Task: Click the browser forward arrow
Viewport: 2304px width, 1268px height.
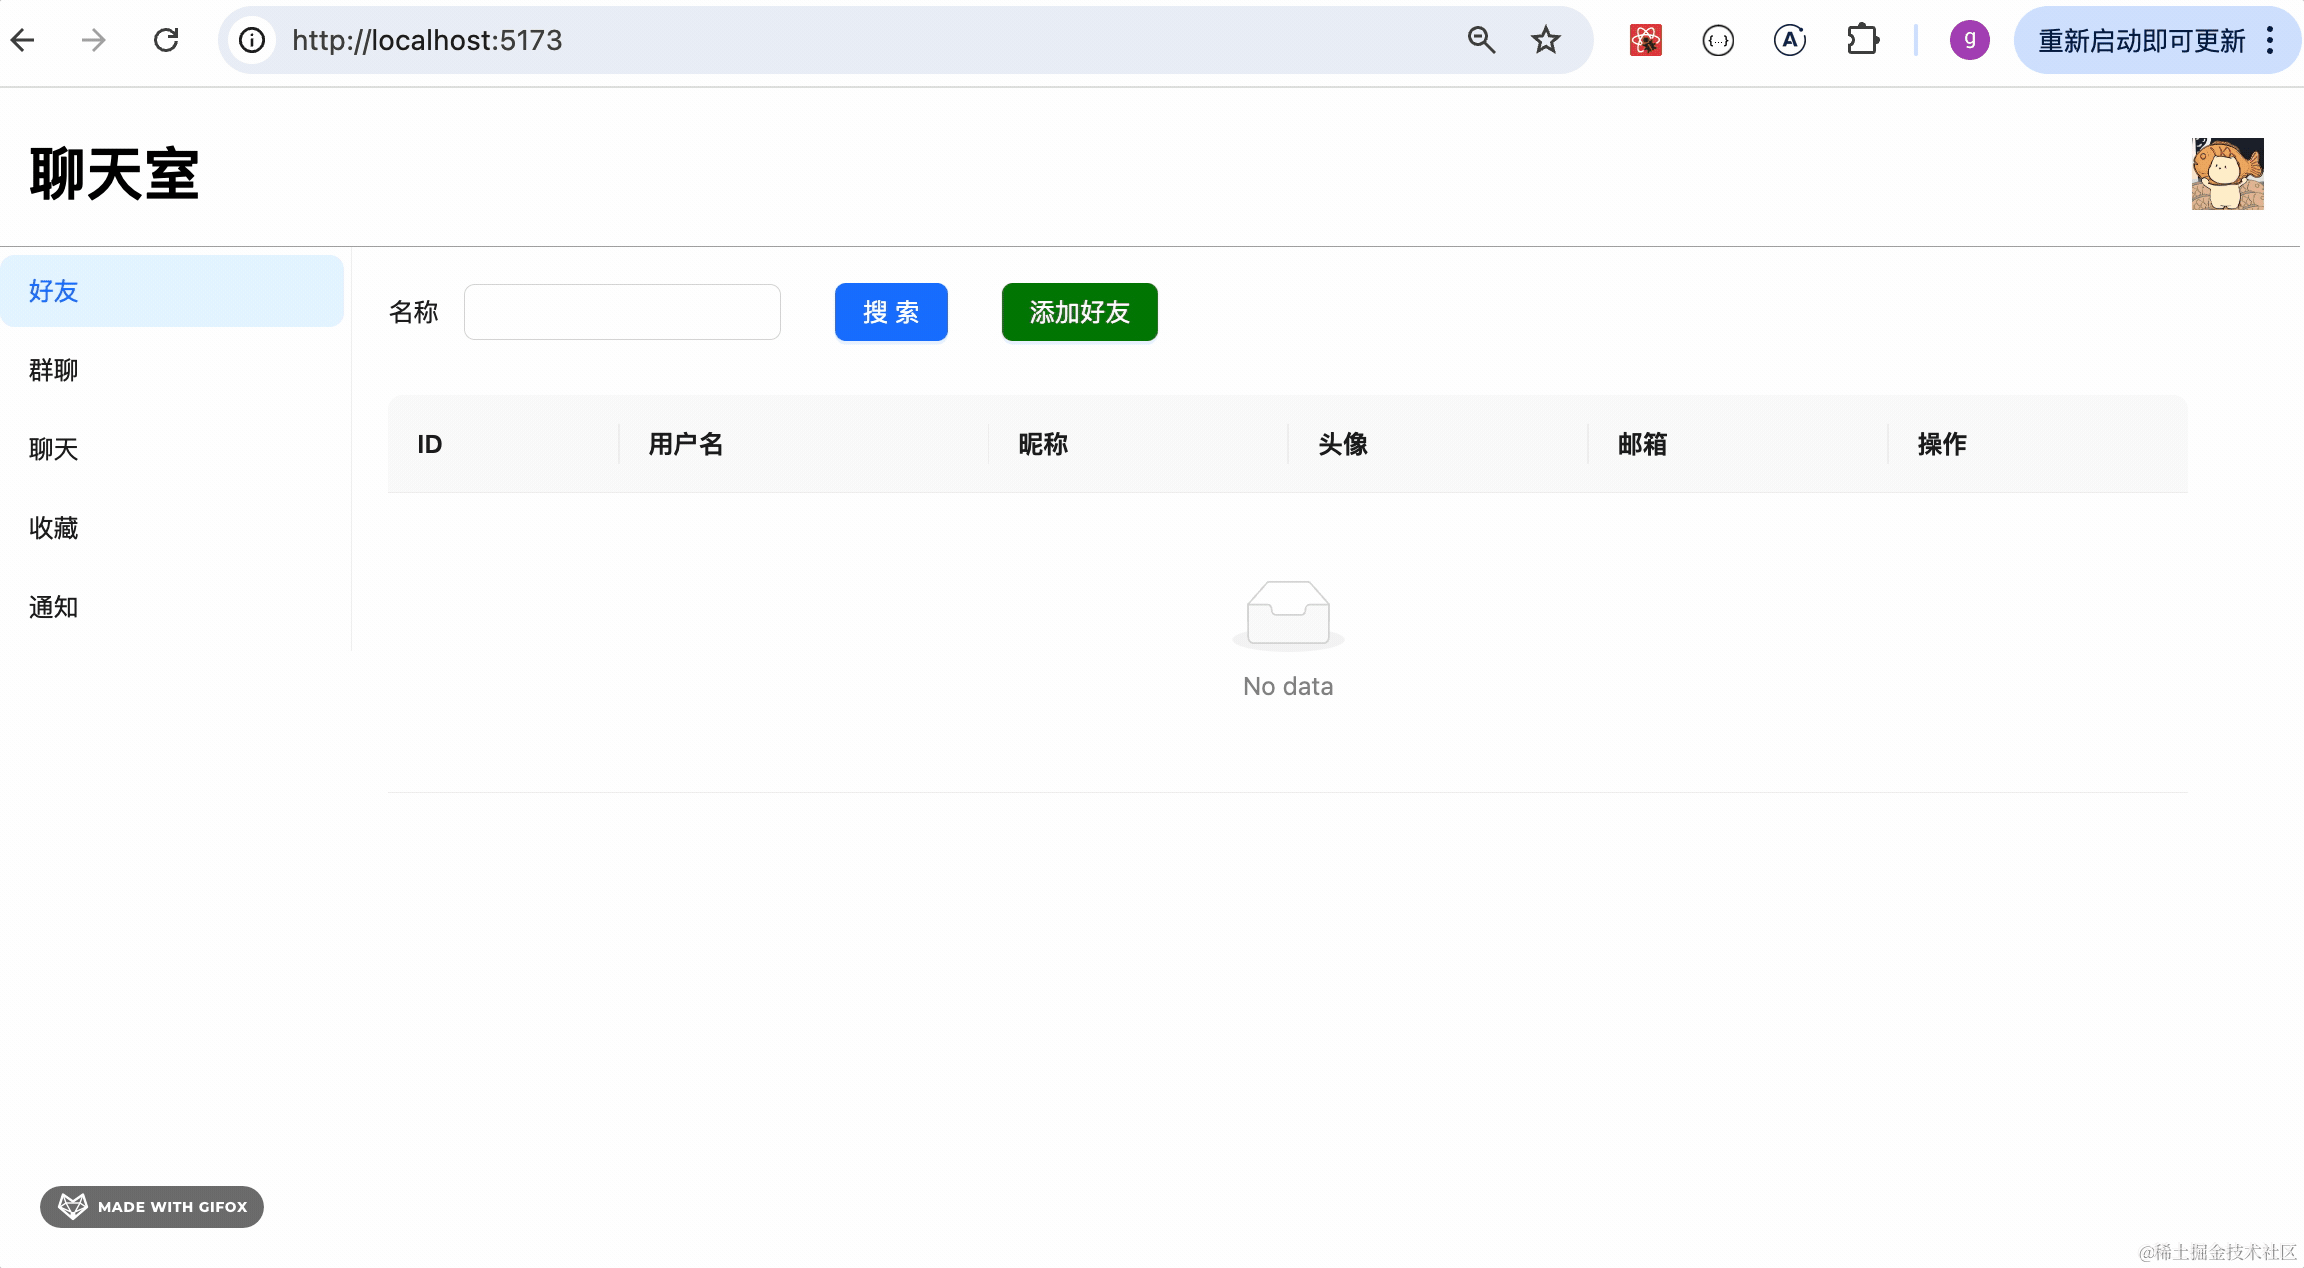Action: [x=93, y=40]
